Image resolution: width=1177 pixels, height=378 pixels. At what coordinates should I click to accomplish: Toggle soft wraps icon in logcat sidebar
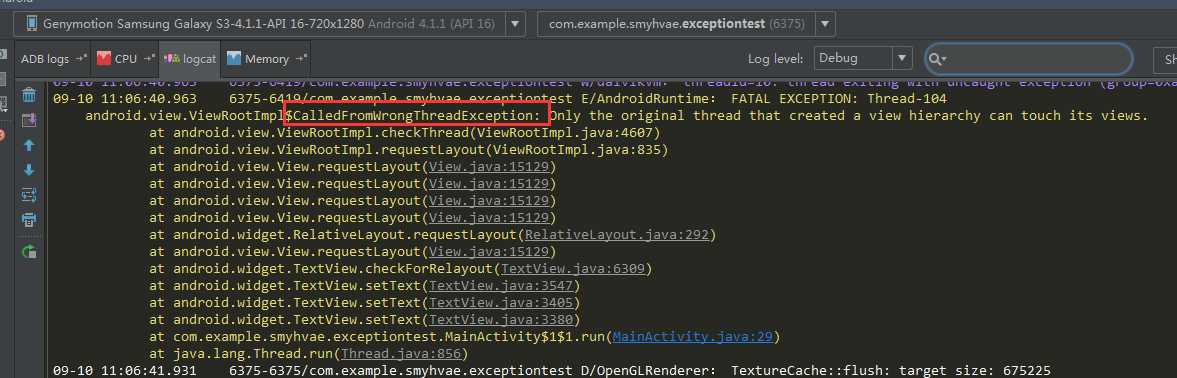pyautogui.click(x=29, y=195)
